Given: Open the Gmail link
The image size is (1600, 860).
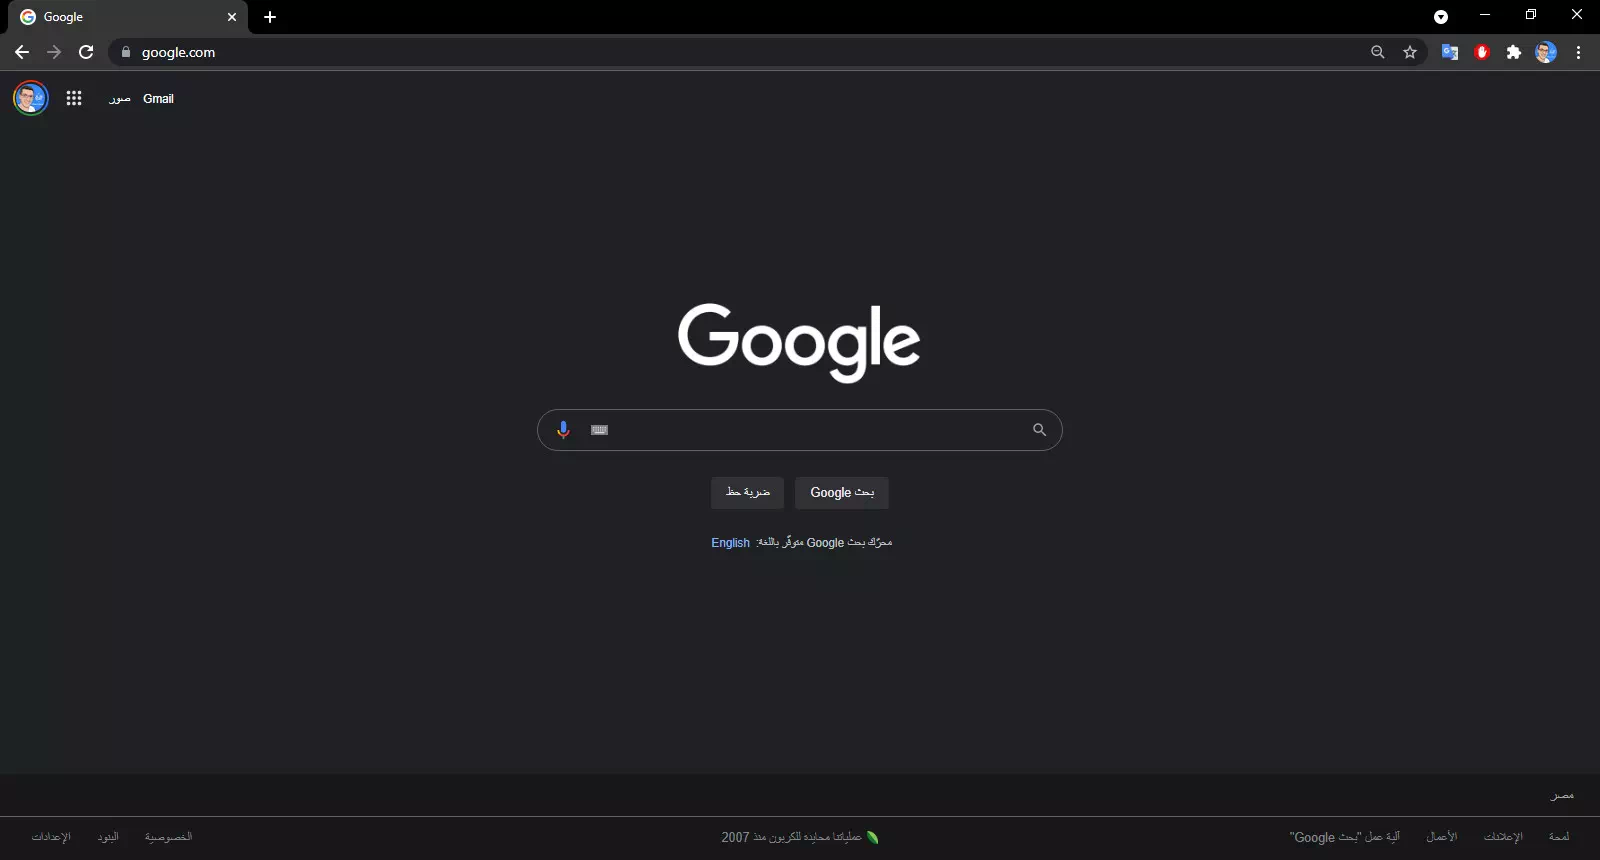Looking at the screenshot, I should (158, 99).
